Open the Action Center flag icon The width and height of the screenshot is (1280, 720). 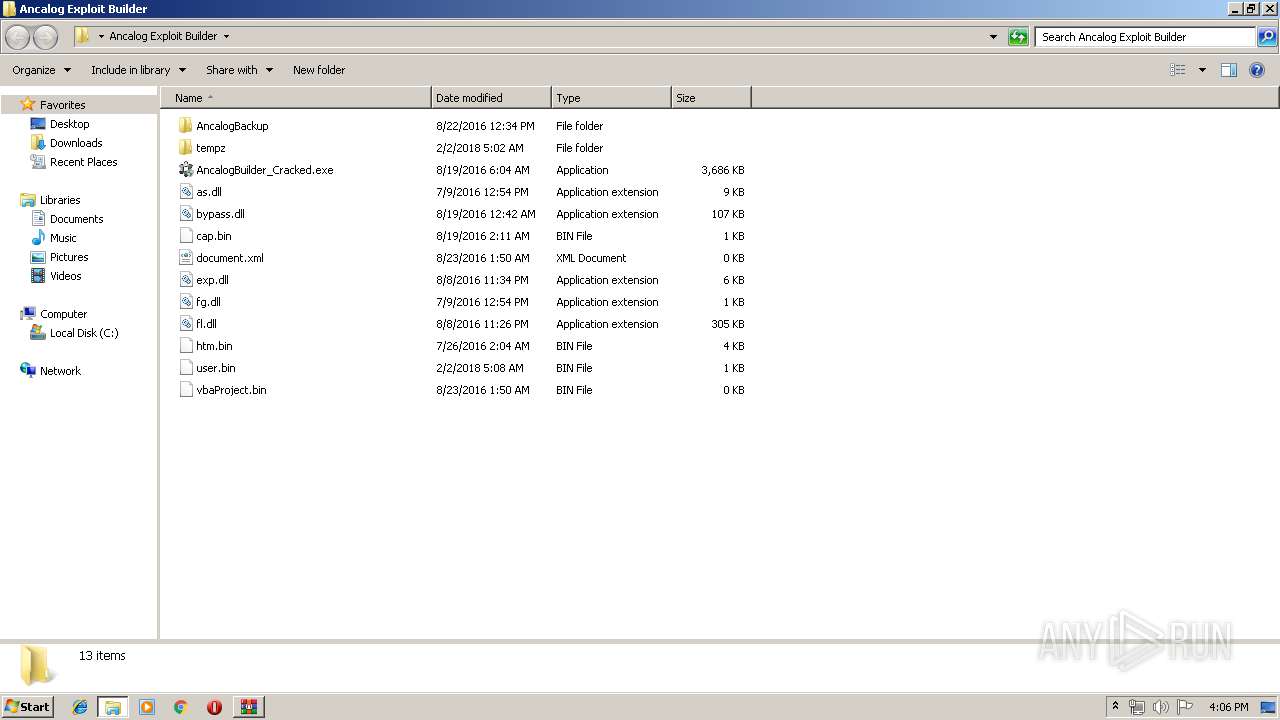click(1185, 707)
